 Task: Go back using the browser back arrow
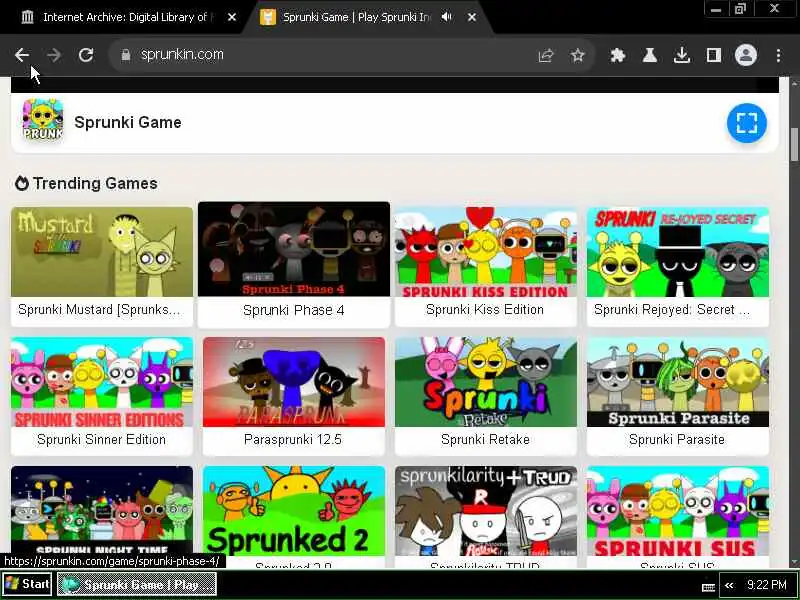(x=22, y=55)
